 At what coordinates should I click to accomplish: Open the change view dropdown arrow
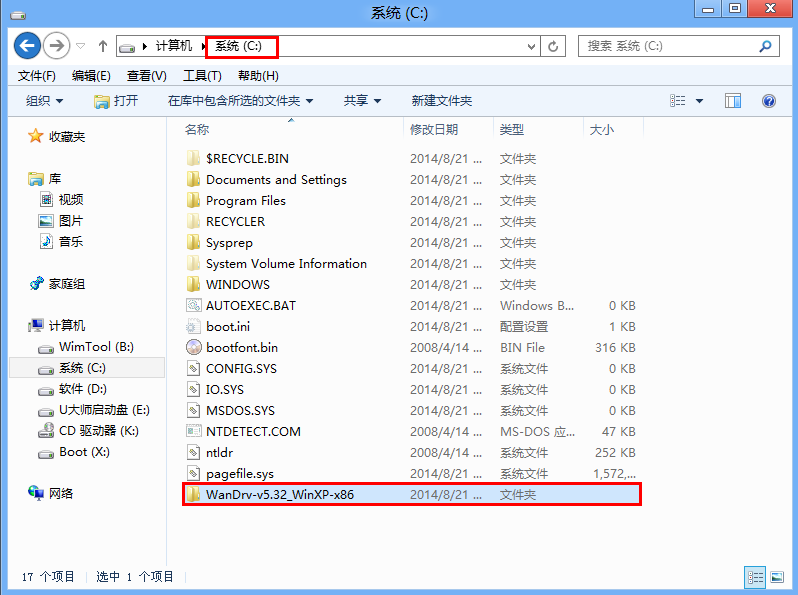(699, 101)
